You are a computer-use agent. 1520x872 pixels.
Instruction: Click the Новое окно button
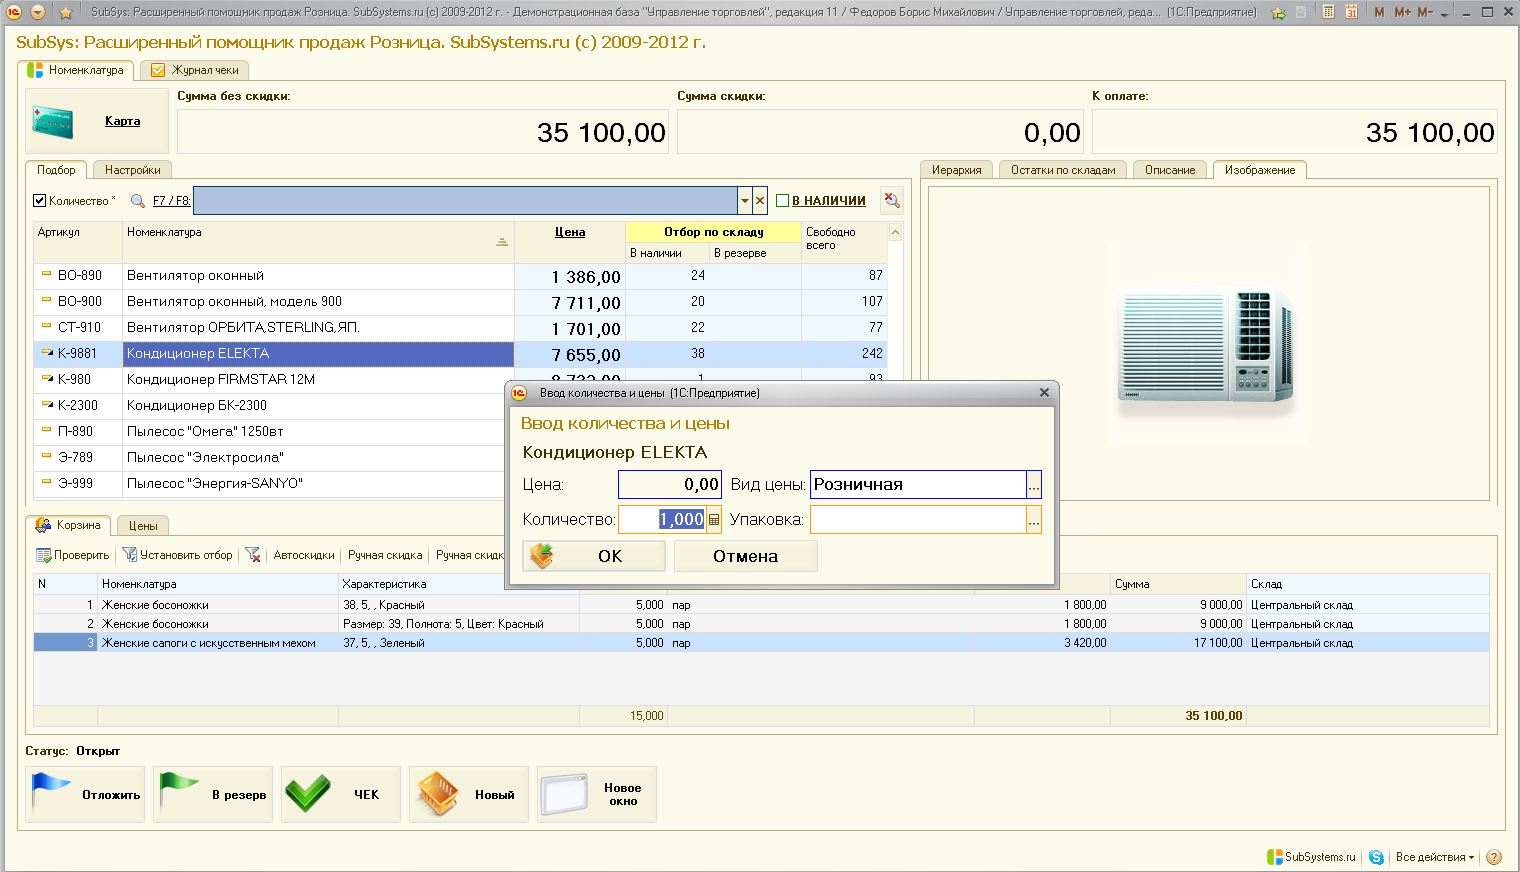coord(597,795)
